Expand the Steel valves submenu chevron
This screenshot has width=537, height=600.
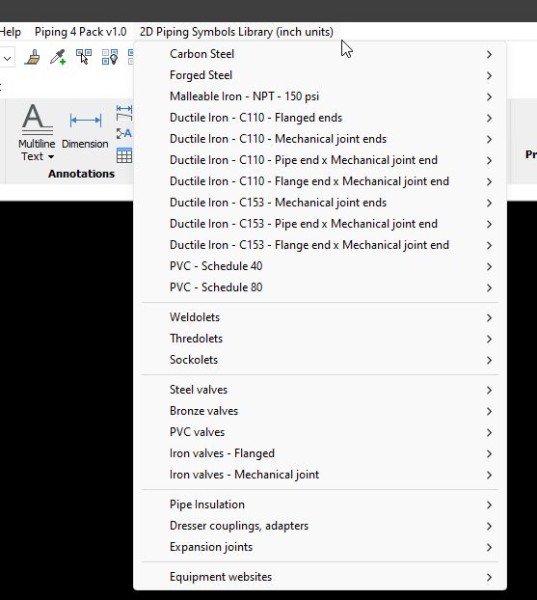[x=489, y=390]
